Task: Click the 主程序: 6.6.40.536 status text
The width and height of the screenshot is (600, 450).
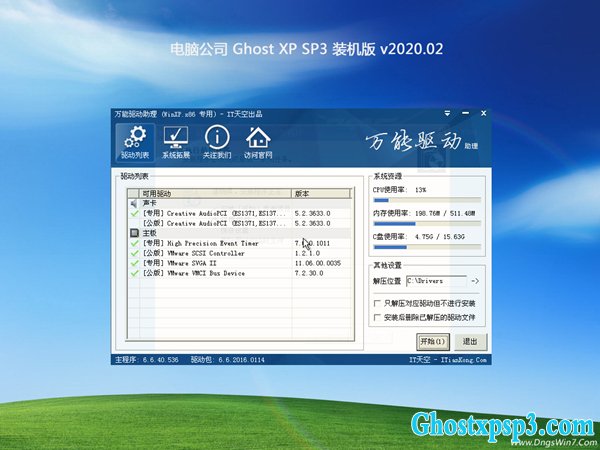Action: click(x=147, y=360)
